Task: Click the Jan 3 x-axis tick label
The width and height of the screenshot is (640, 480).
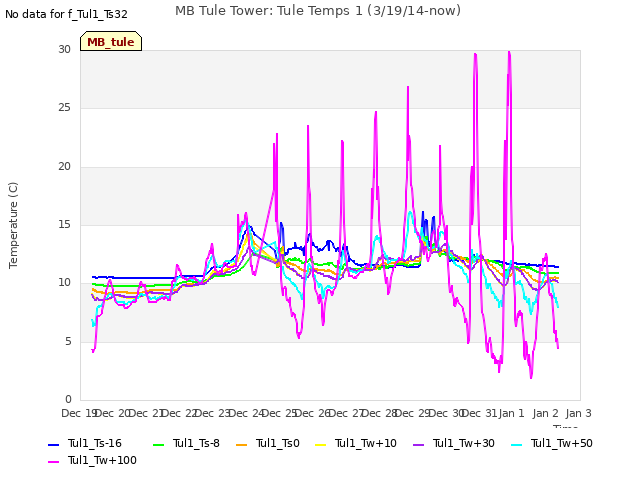Action: (578, 413)
